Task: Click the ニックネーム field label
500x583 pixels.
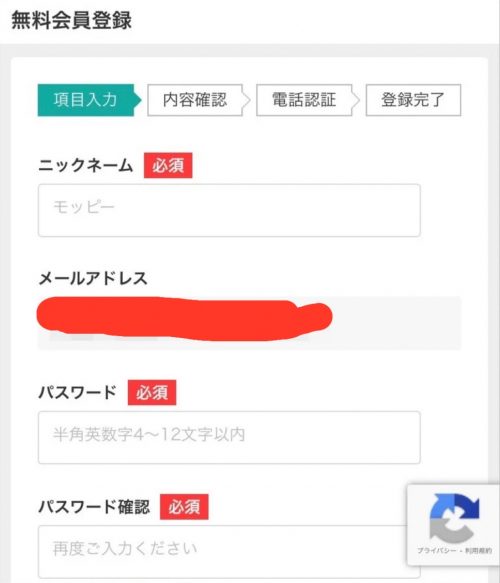Action: point(86,165)
